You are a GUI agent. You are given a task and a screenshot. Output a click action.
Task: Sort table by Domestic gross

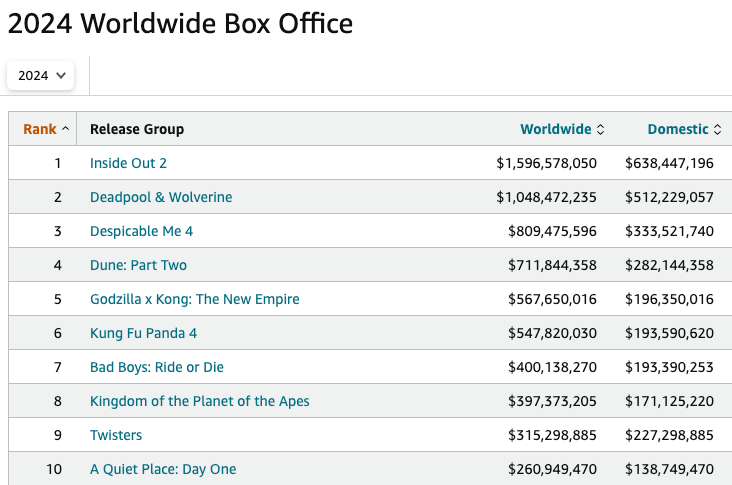(678, 129)
